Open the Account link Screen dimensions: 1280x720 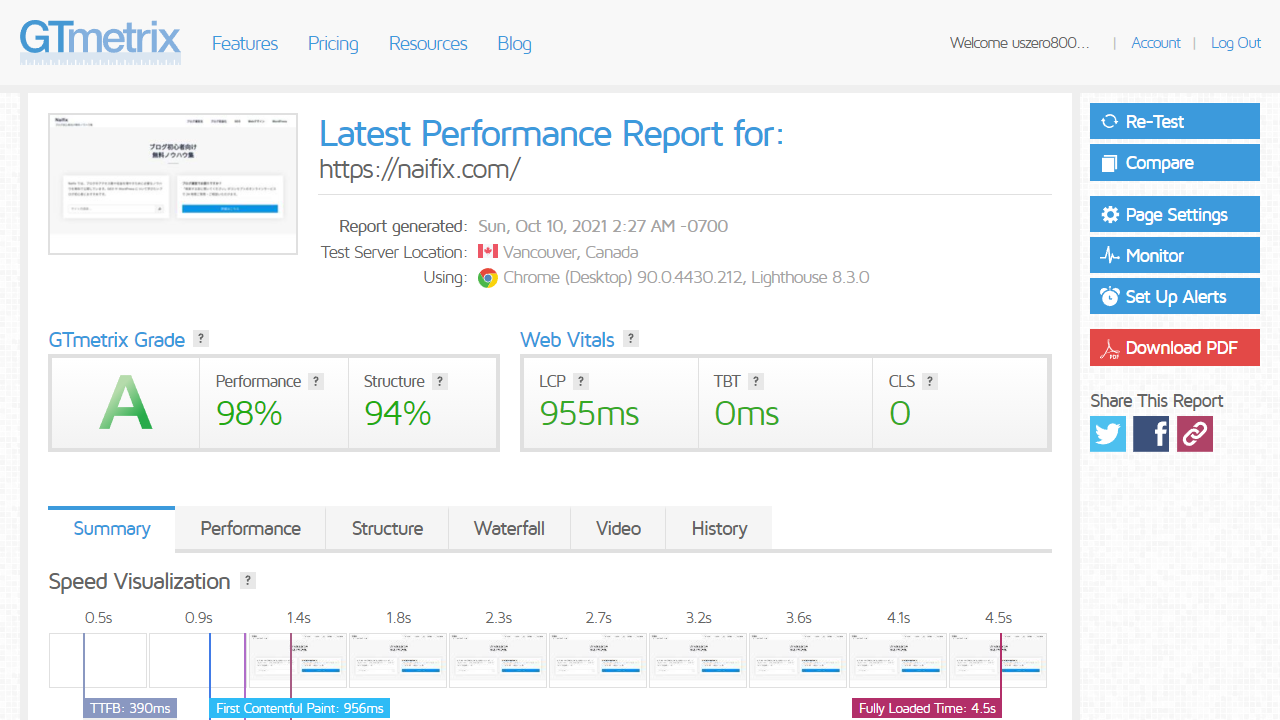coord(1156,43)
